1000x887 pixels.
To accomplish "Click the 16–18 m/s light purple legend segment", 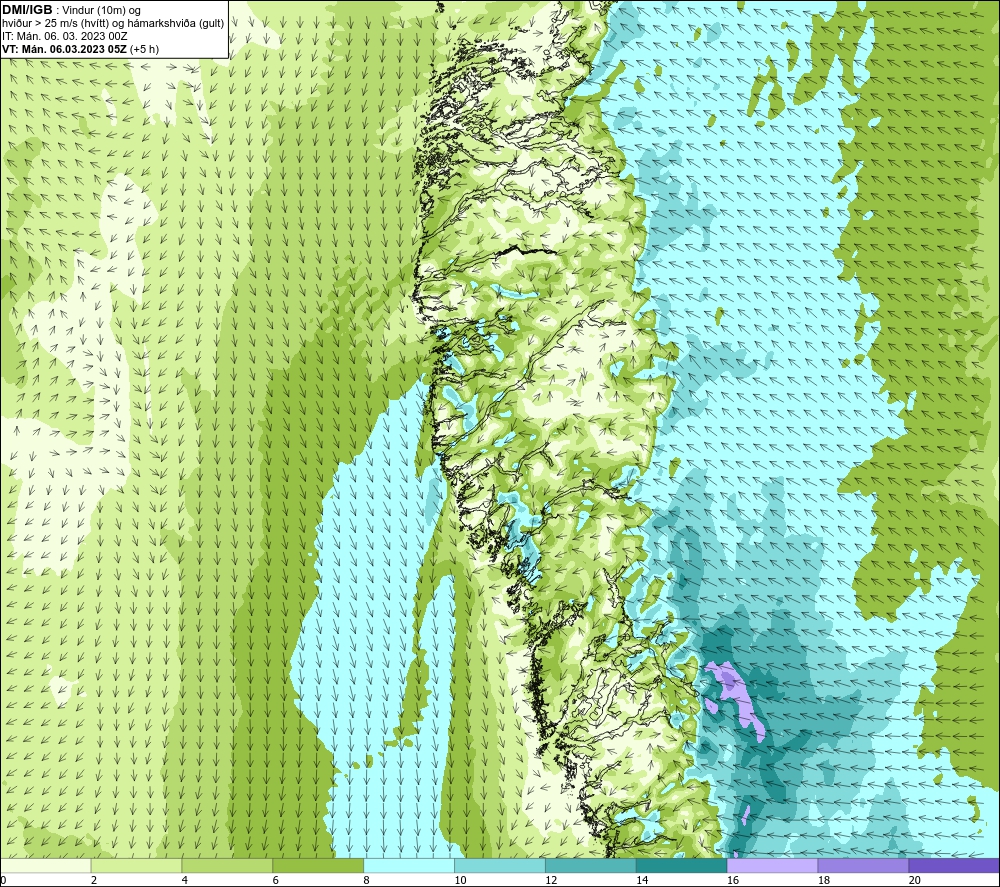I will [x=772, y=865].
